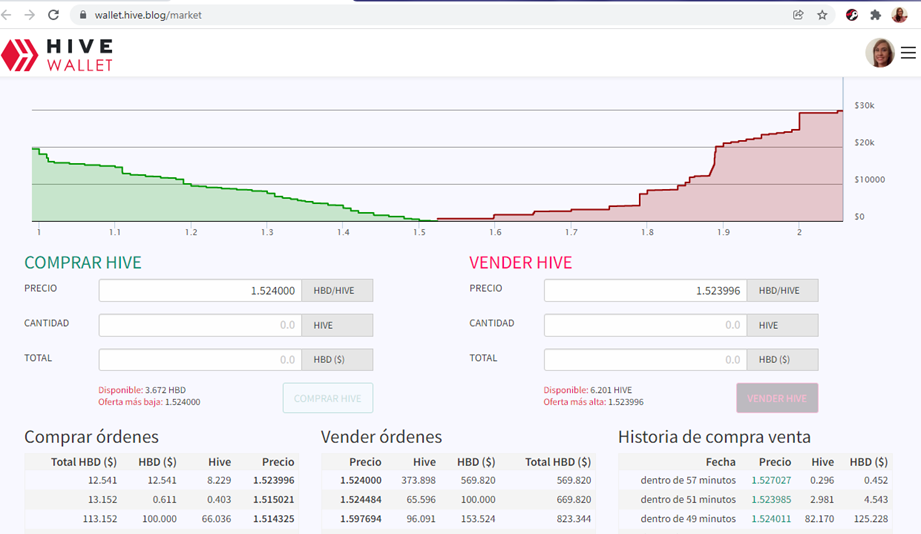Click the sell TOTAL HBD field

646,360
